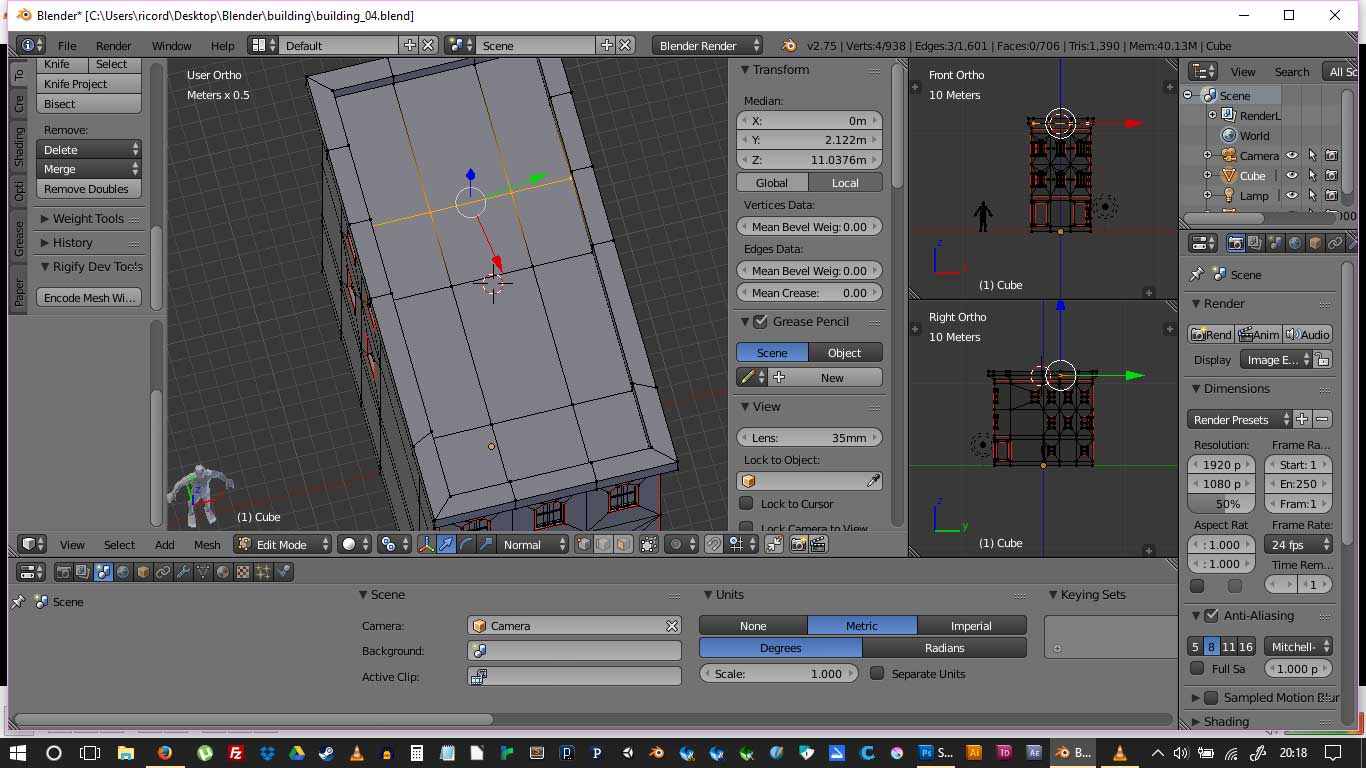This screenshot has width=1366, height=768.
Task: Click the Mean Crease slider field
Action: click(809, 293)
